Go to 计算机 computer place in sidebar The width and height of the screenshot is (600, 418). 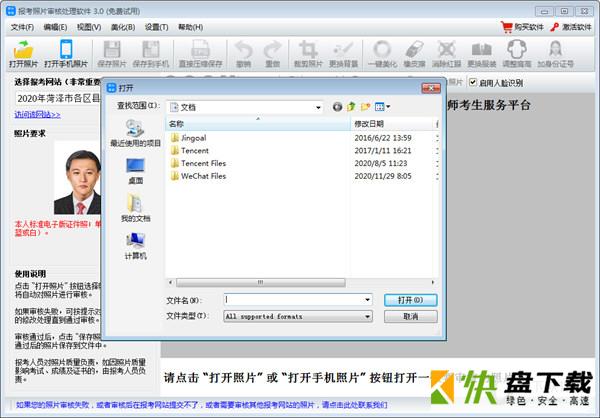(x=135, y=246)
